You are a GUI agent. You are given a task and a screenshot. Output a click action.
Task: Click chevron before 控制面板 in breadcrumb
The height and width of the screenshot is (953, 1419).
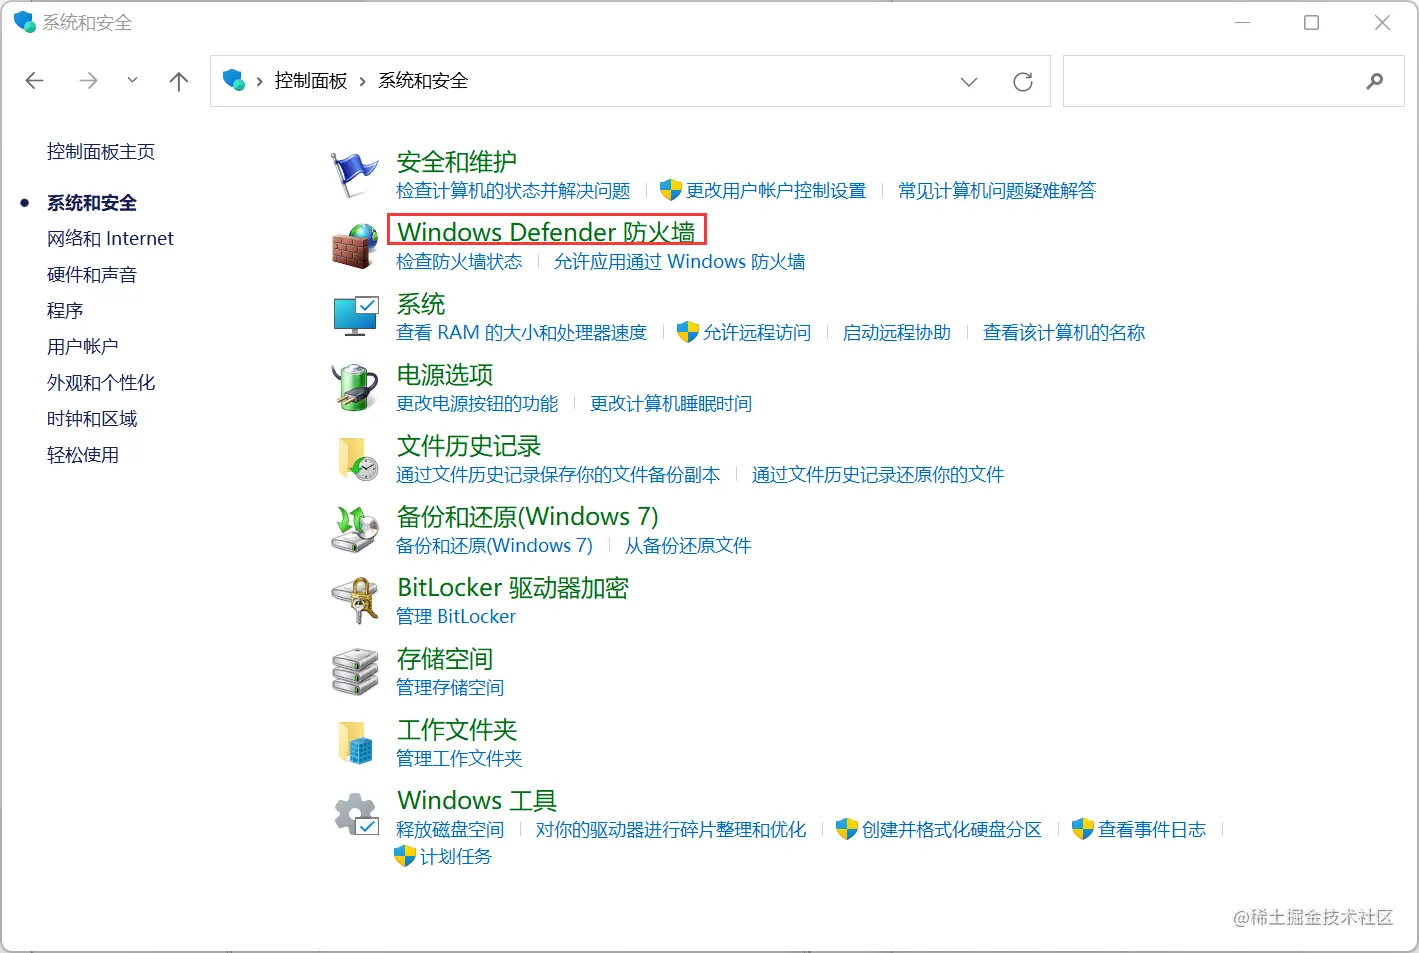(x=259, y=81)
